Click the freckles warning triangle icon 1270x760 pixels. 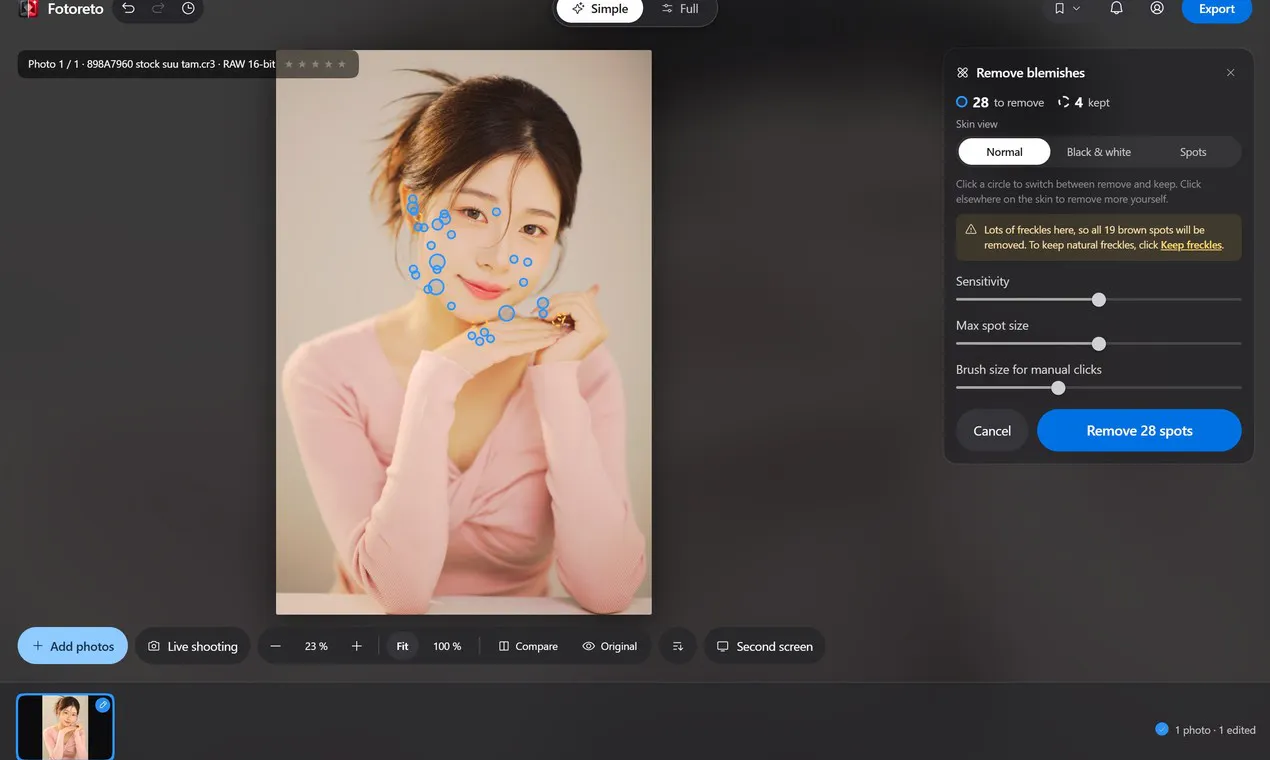tap(971, 230)
